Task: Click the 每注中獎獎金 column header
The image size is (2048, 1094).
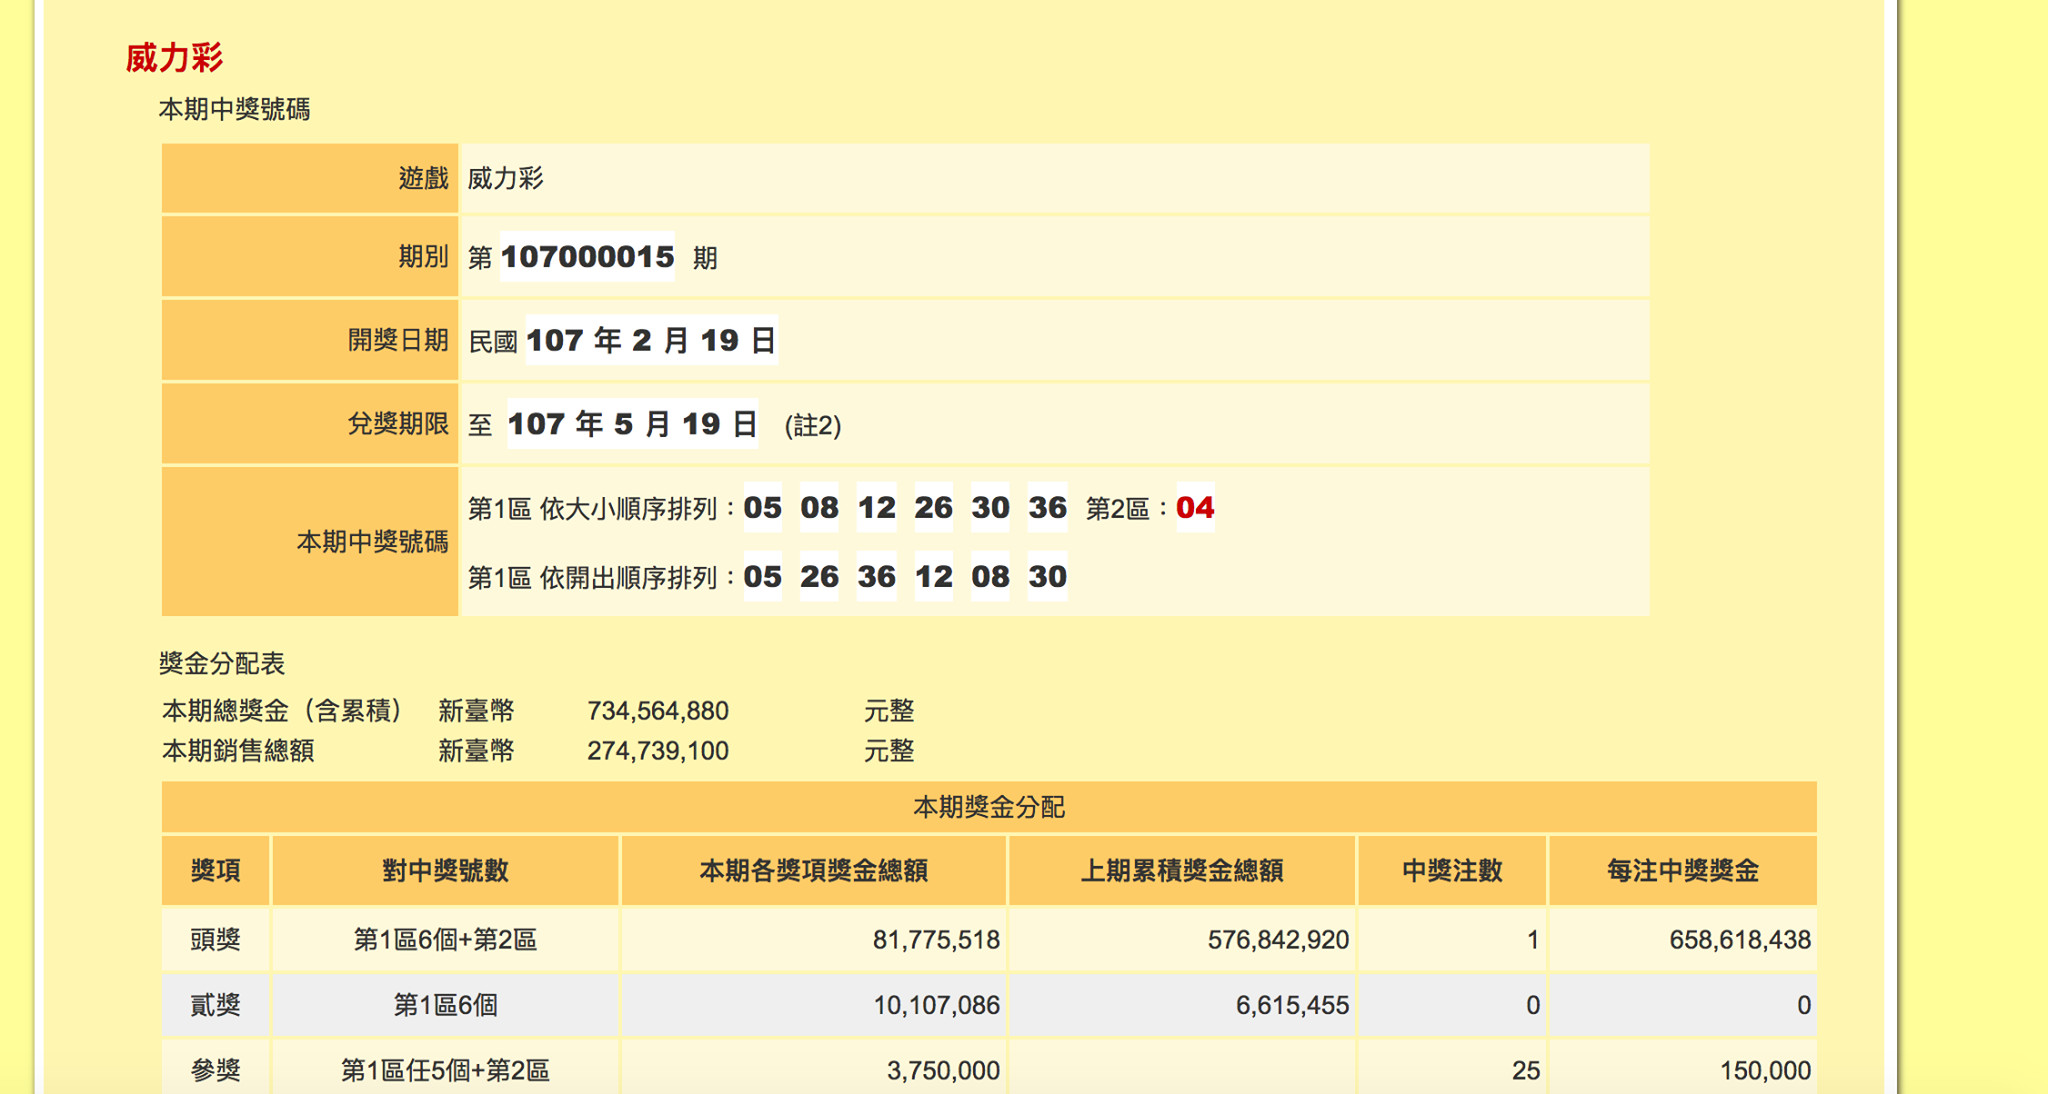Action: 1683,871
